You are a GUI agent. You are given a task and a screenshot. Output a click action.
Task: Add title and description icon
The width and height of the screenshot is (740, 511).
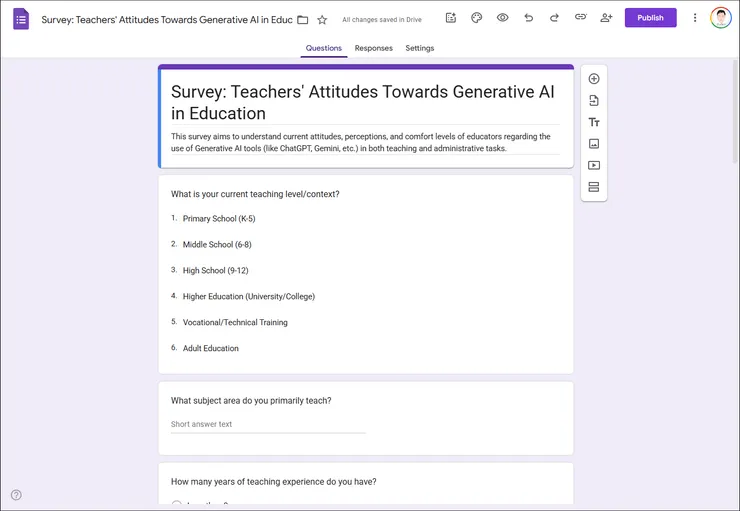click(594, 122)
